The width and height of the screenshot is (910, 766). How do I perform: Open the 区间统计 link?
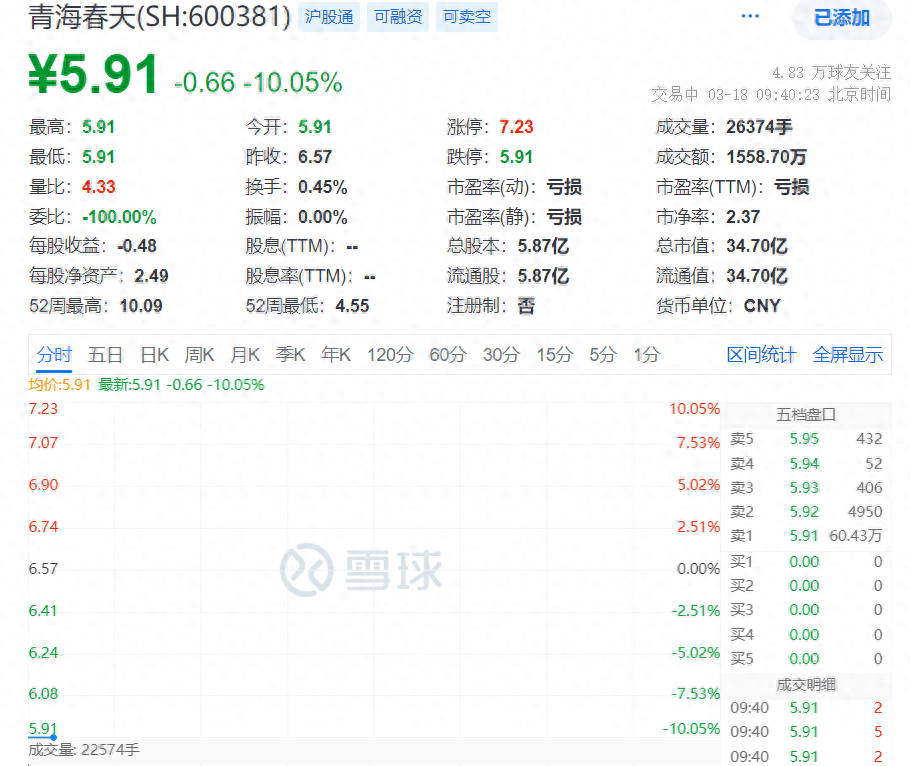click(x=761, y=355)
